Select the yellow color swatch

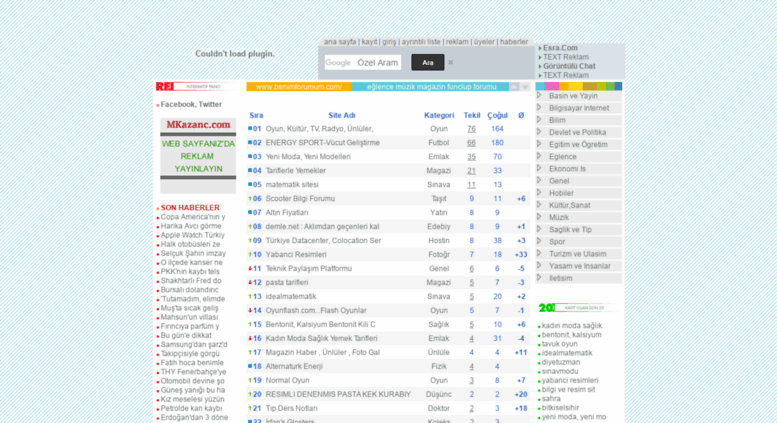[x=575, y=87]
